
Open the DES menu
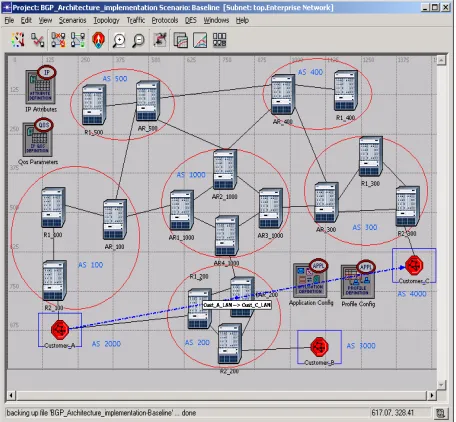pyautogui.click(x=191, y=21)
